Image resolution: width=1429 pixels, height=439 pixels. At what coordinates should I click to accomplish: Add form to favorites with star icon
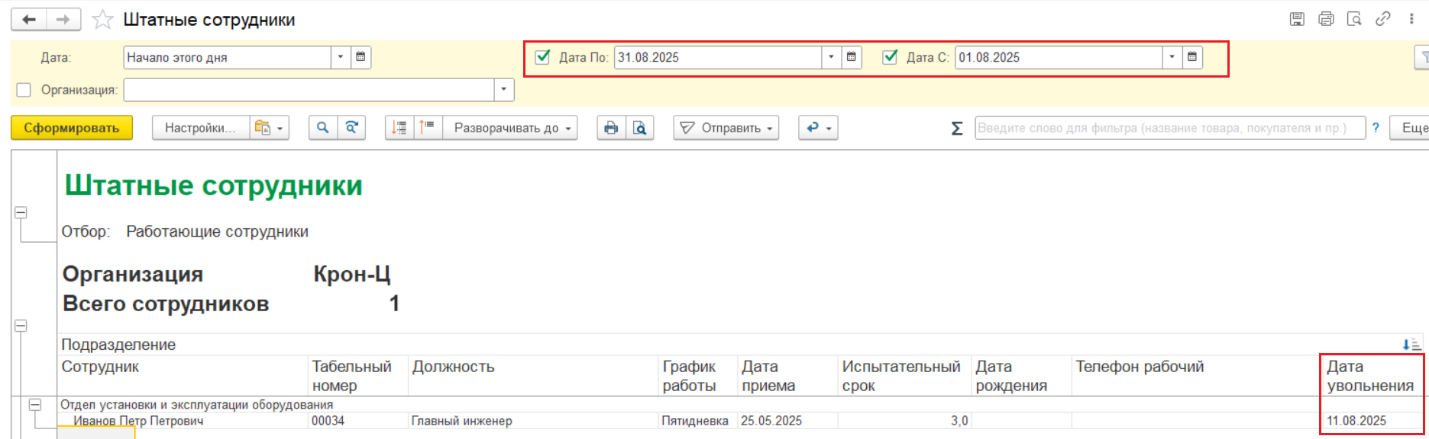click(101, 20)
